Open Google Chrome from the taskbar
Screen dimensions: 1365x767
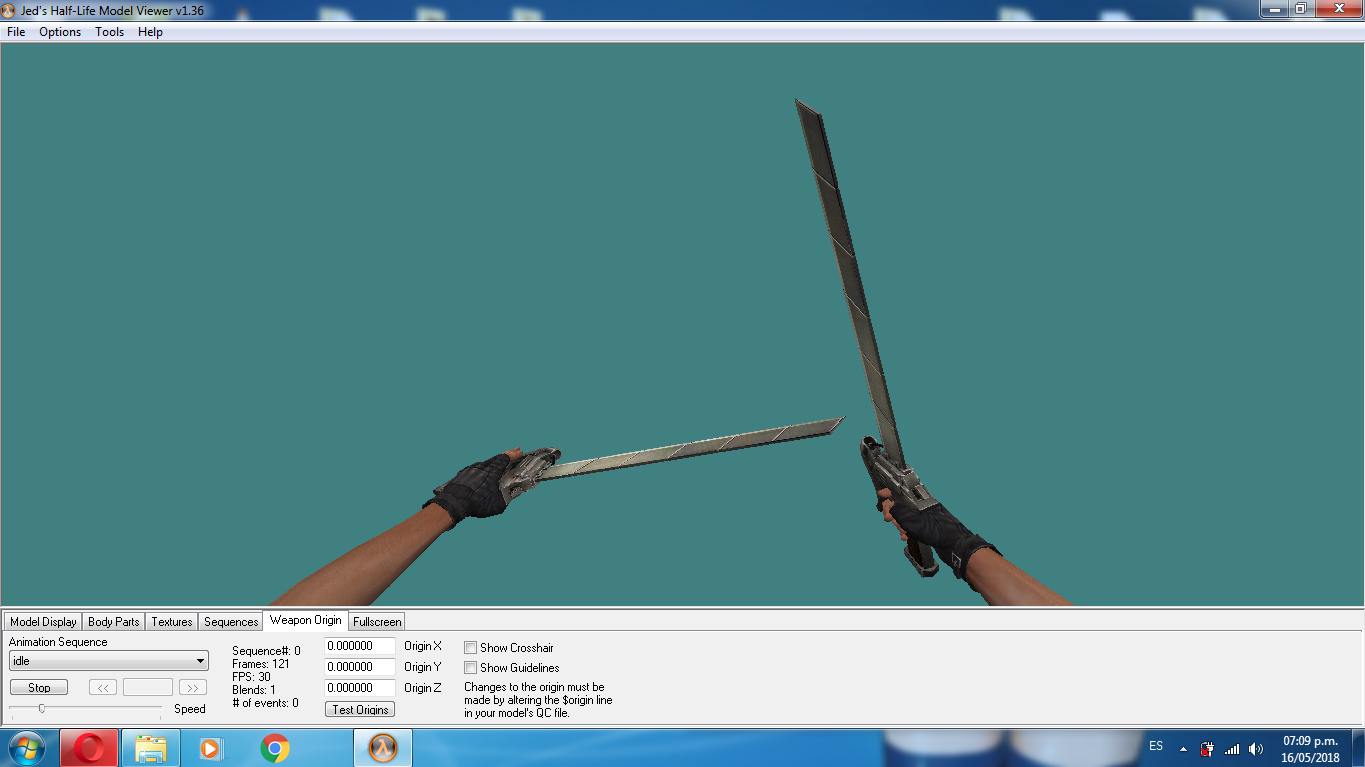point(275,748)
